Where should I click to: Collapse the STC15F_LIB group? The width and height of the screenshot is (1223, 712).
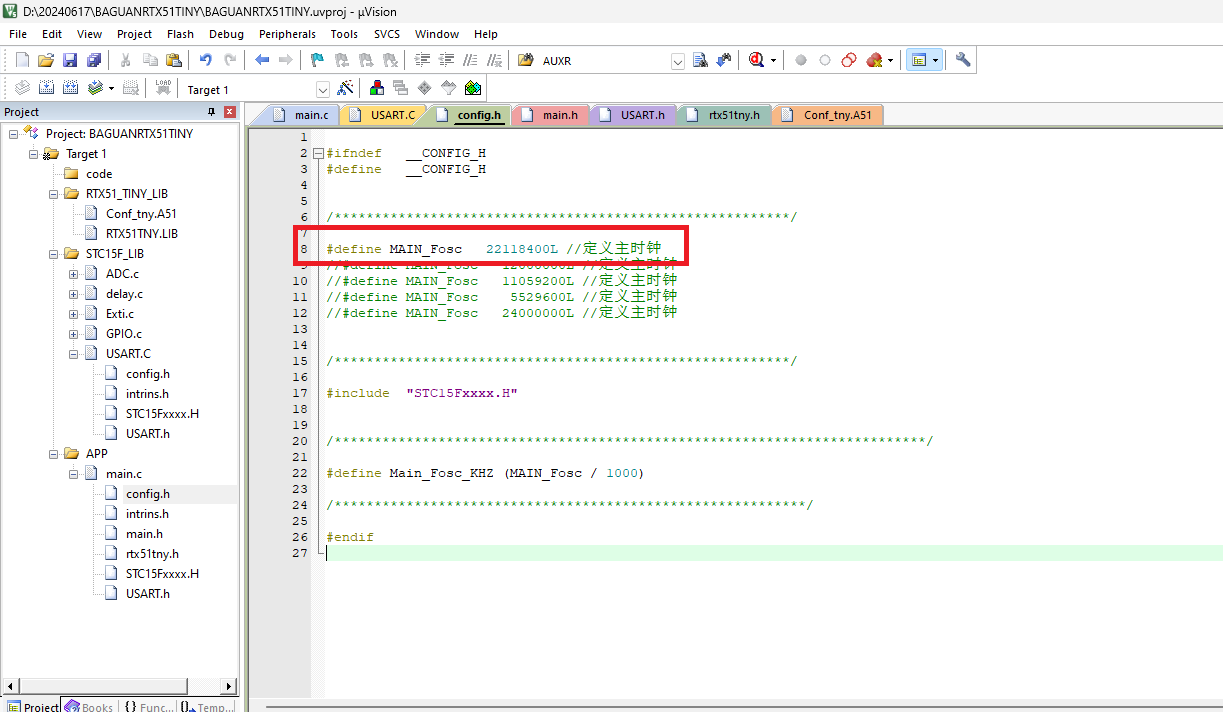53,253
